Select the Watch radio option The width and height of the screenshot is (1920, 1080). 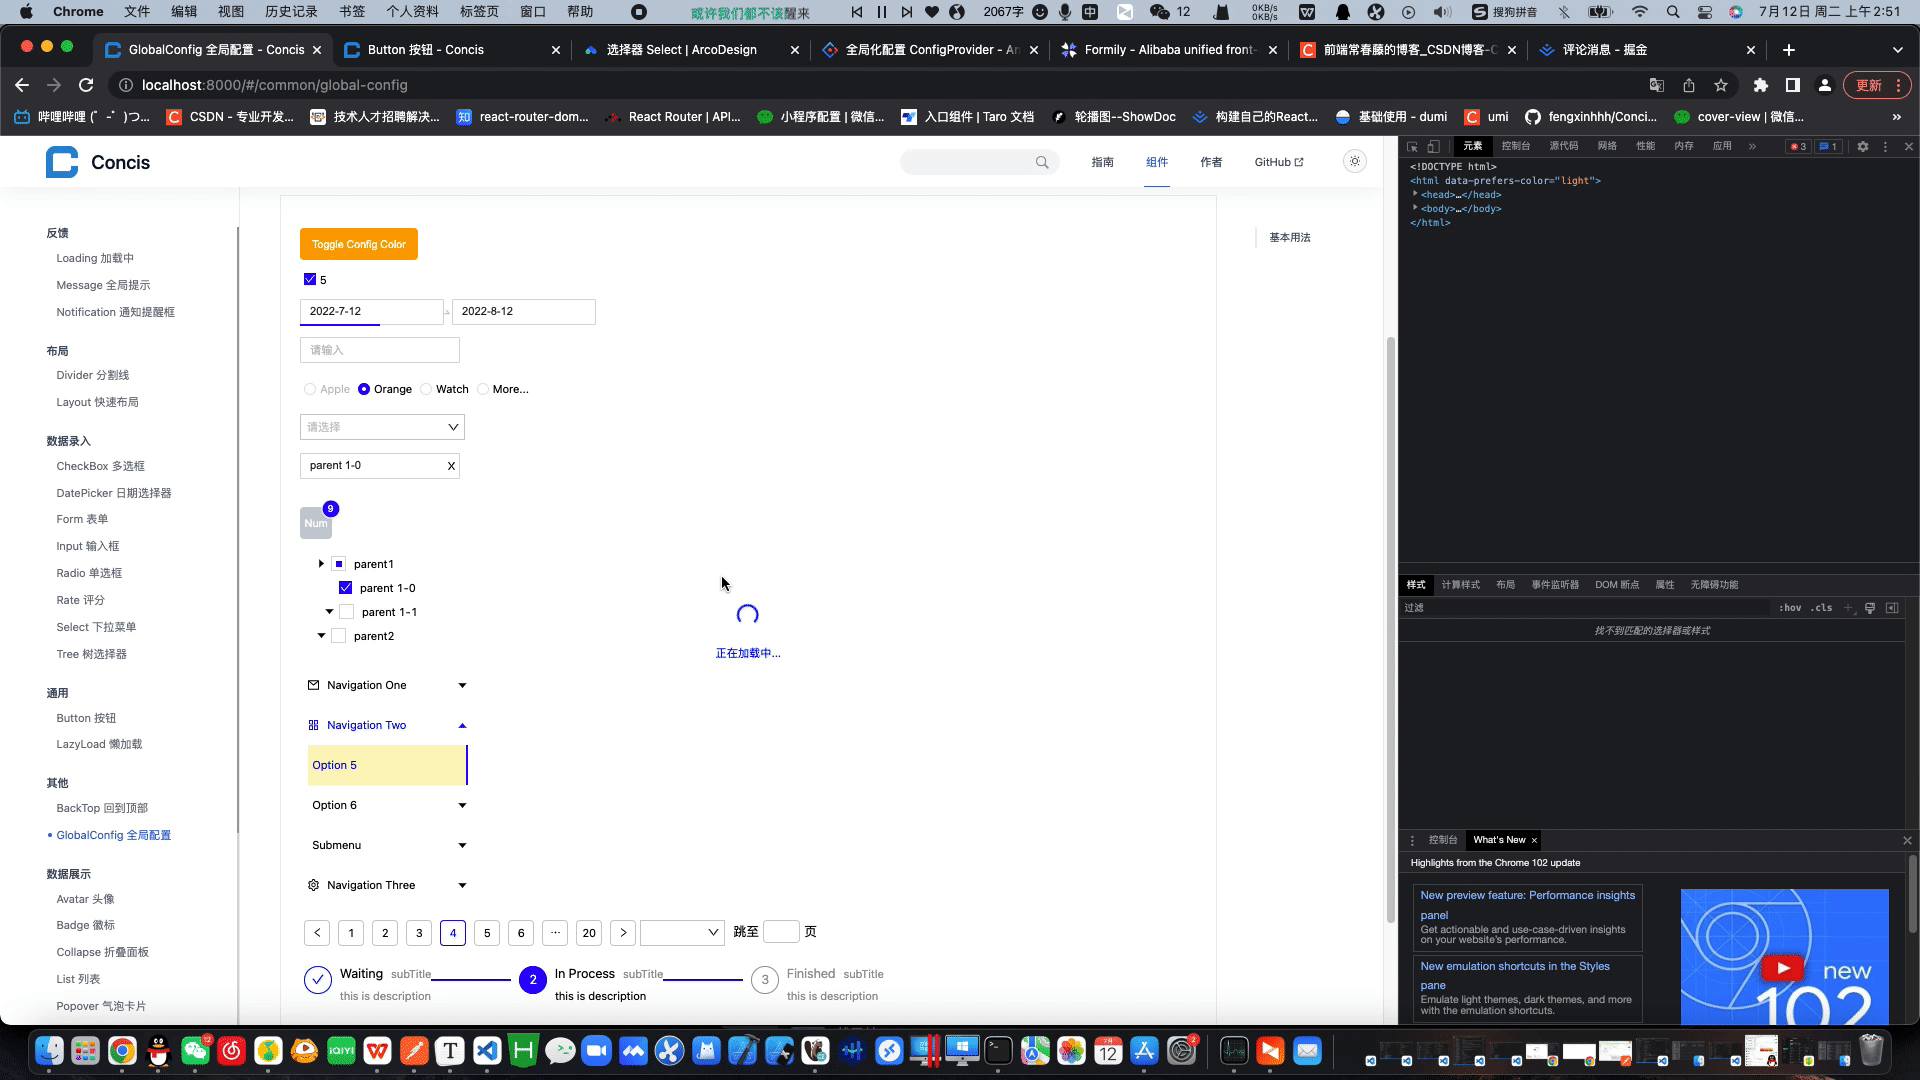(x=427, y=389)
